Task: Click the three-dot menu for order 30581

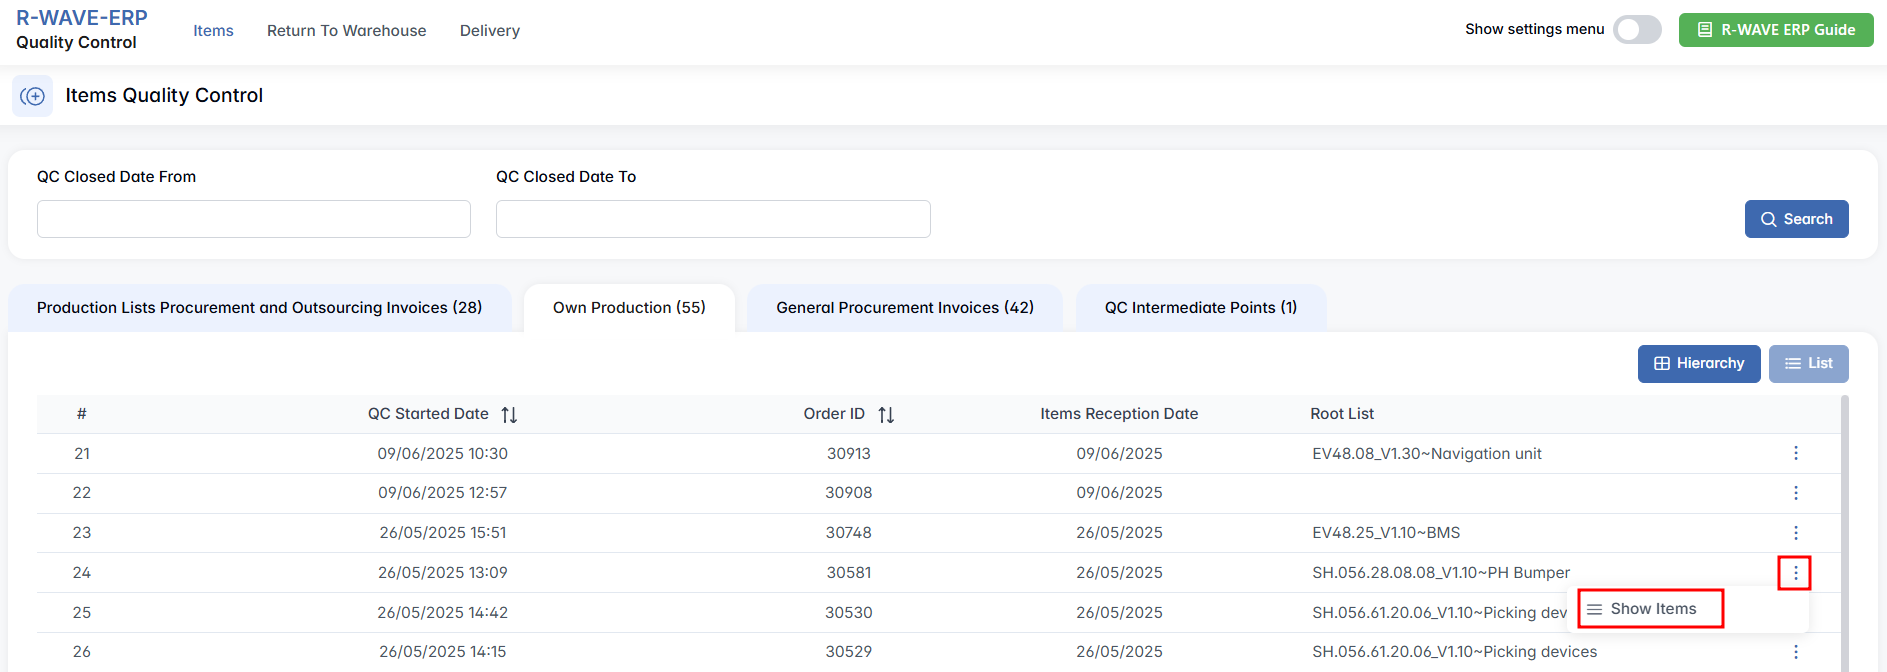Action: (x=1795, y=573)
